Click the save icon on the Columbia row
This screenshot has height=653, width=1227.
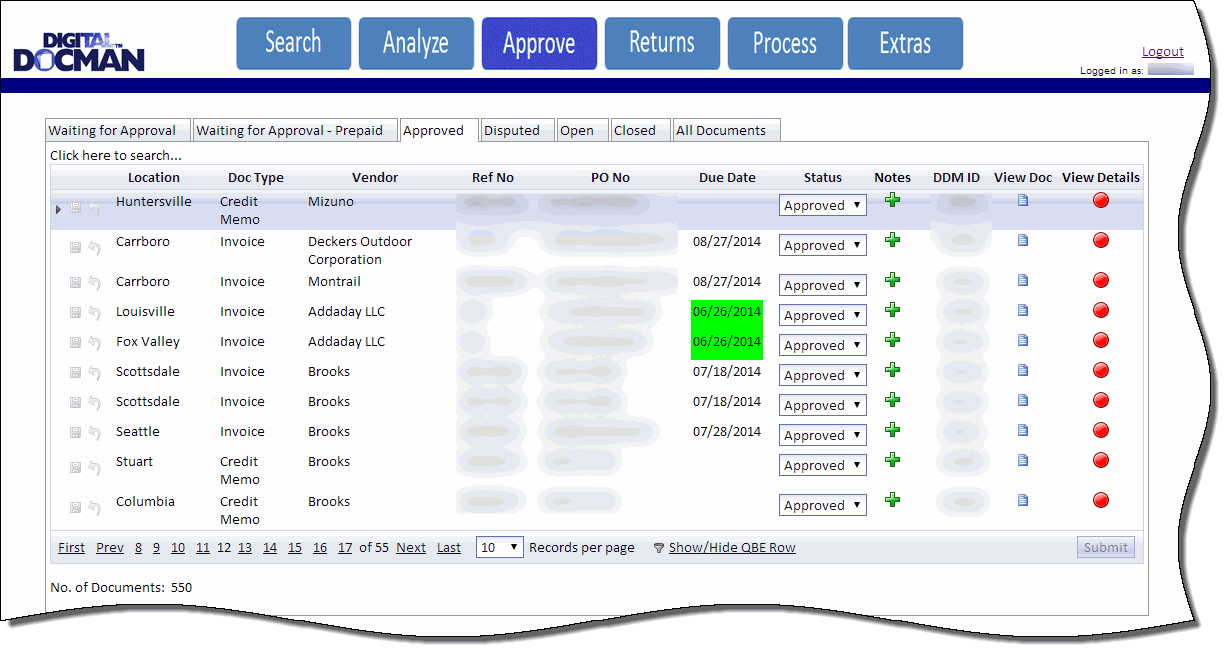75,507
